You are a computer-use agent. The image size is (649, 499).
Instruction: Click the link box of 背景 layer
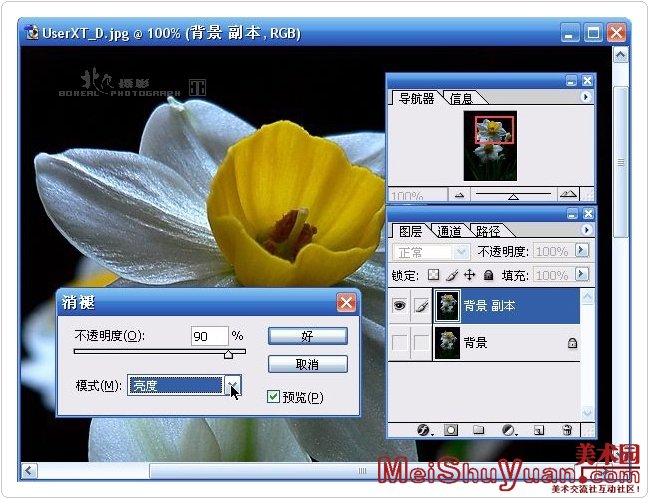pyautogui.click(x=421, y=343)
